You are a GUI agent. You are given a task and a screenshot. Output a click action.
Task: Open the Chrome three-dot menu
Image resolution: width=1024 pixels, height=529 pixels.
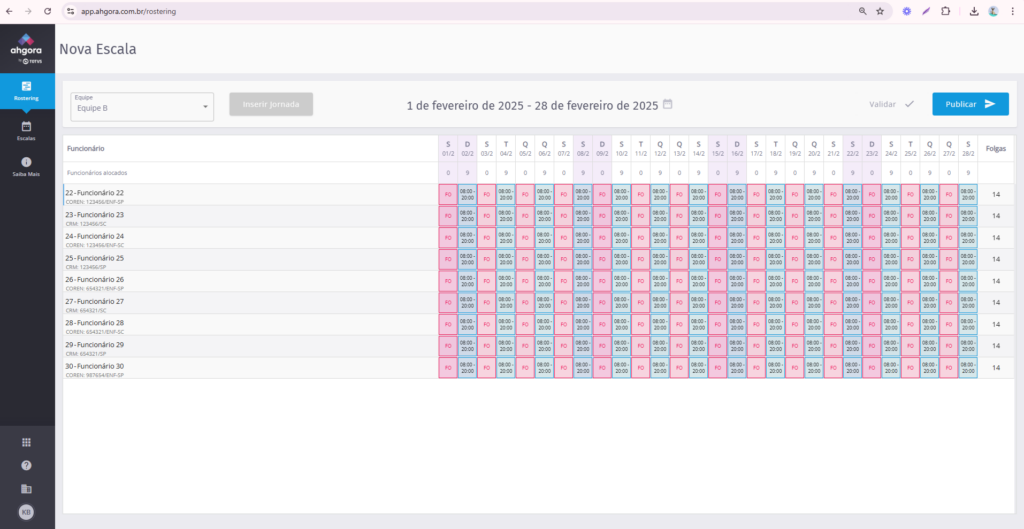point(1013,11)
